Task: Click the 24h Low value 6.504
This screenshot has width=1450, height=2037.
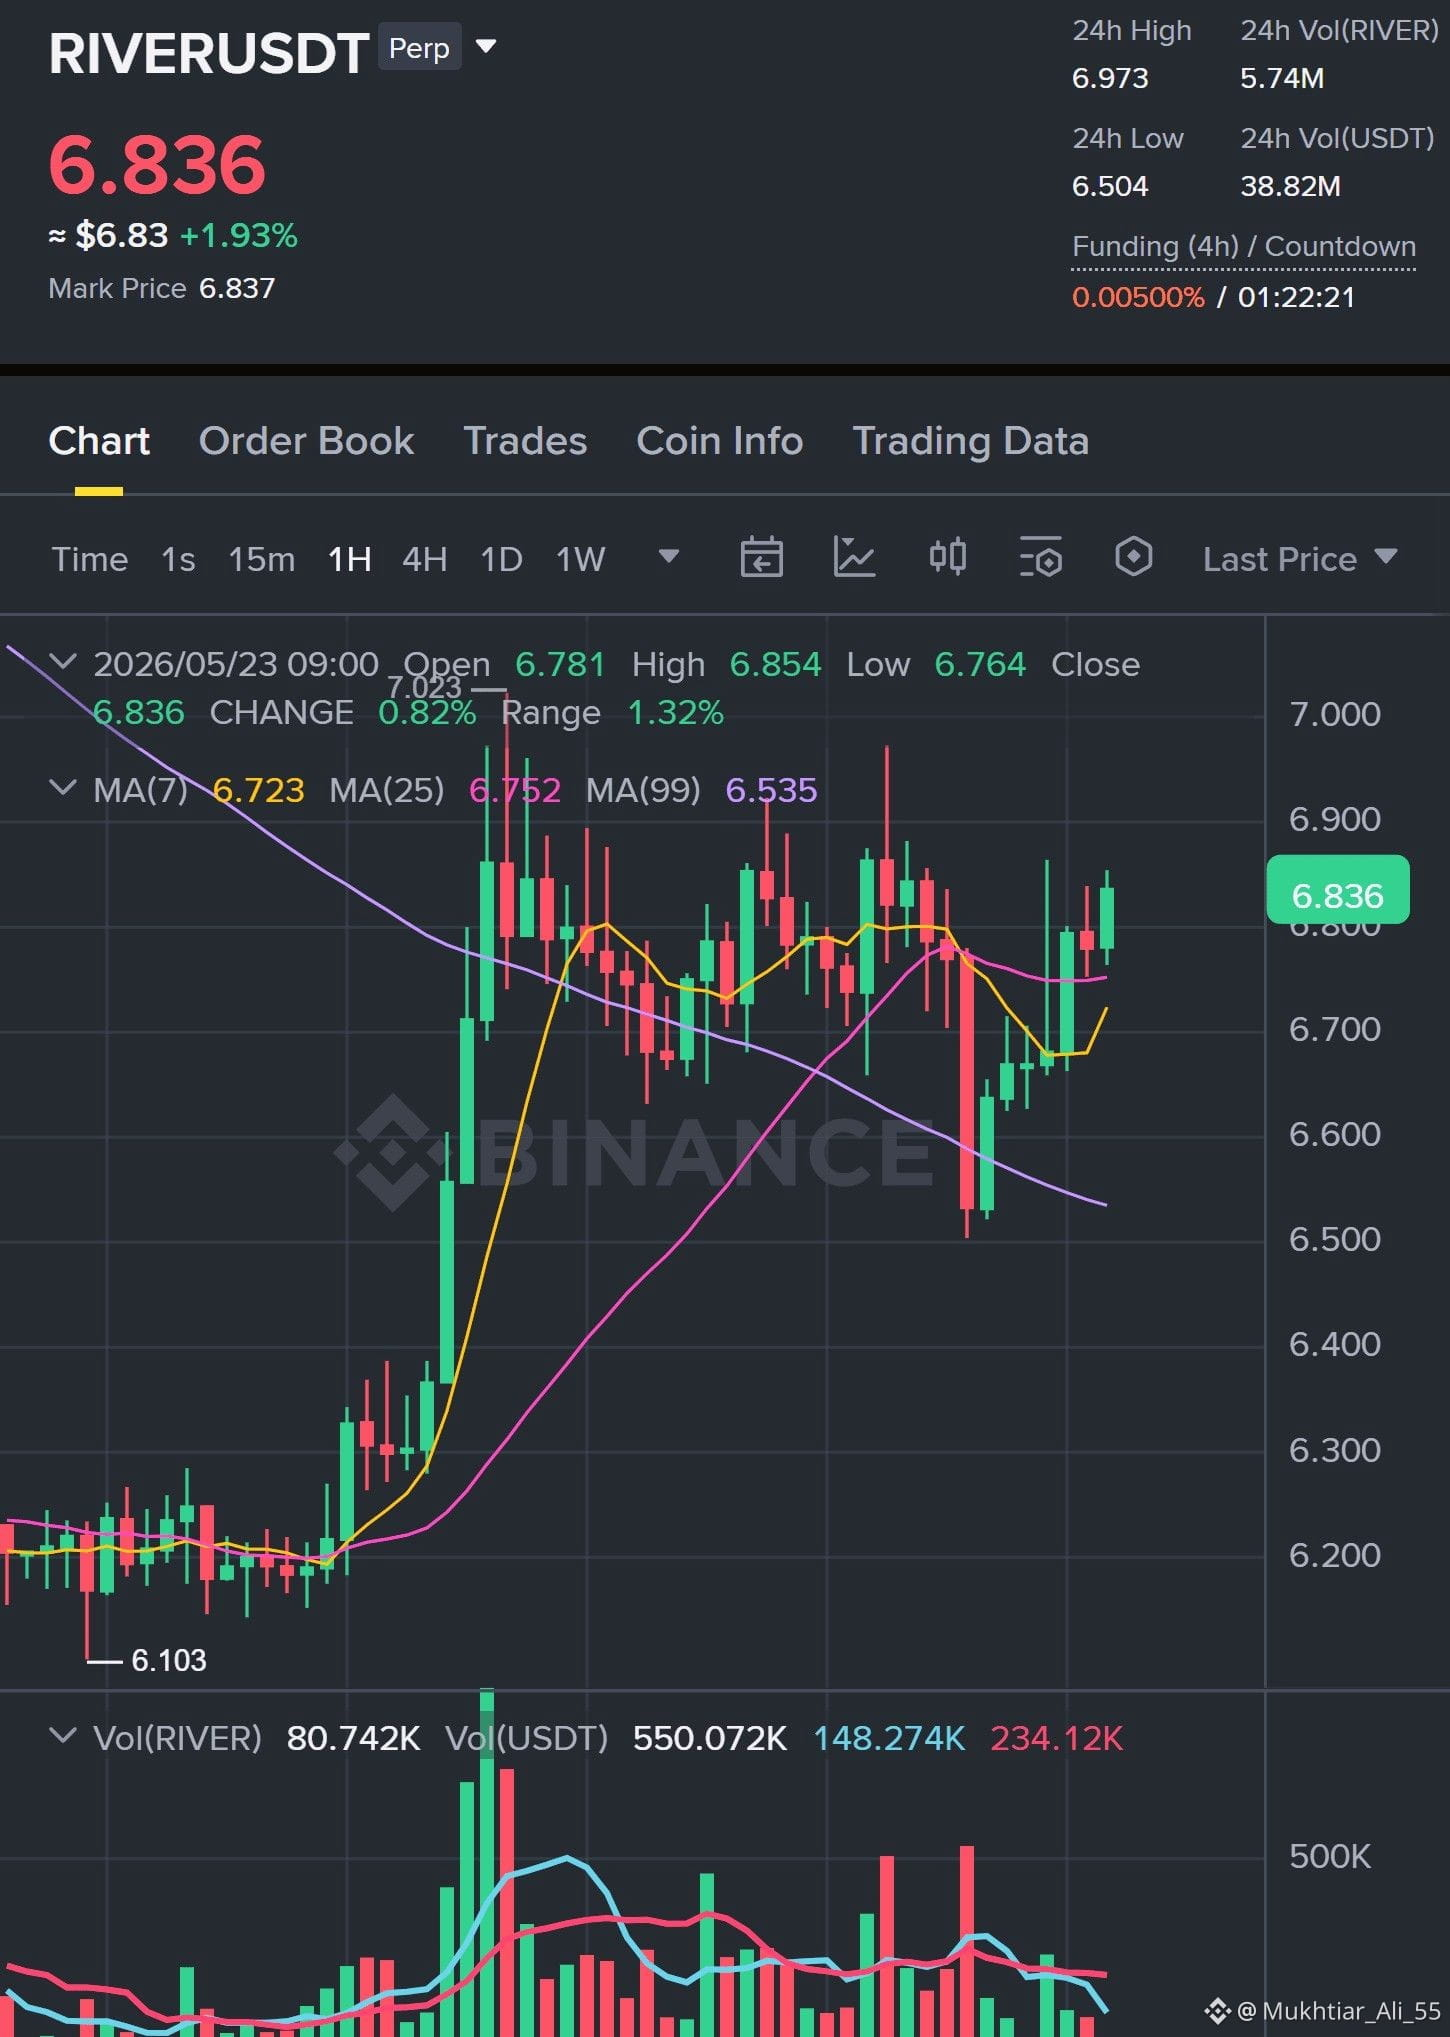Action: 1110,186
